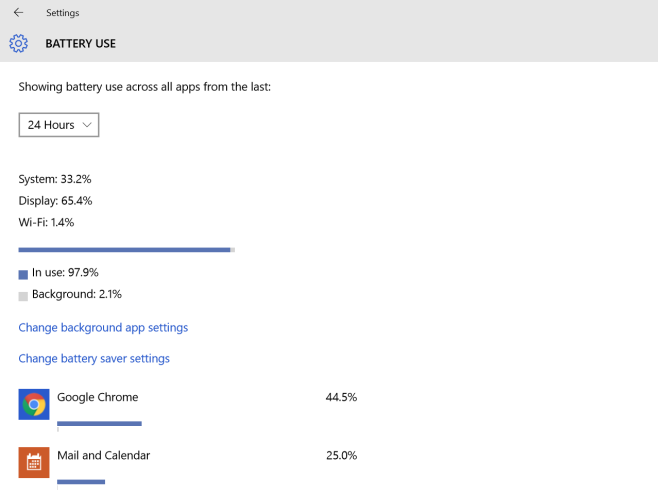The image size is (658, 492).
Task: Click the Background gray legend square
Action: [x=23, y=296]
